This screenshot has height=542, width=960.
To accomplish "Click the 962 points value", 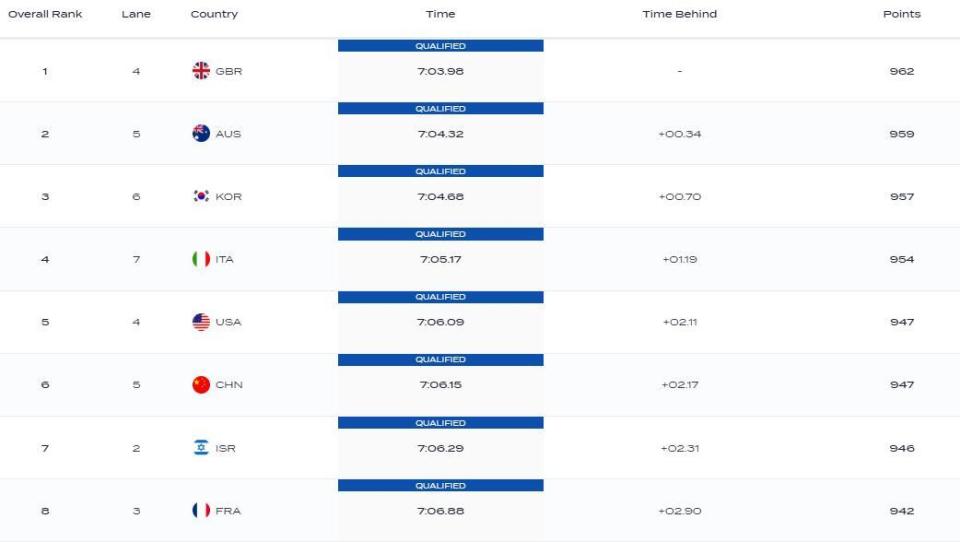I will 902,71.
